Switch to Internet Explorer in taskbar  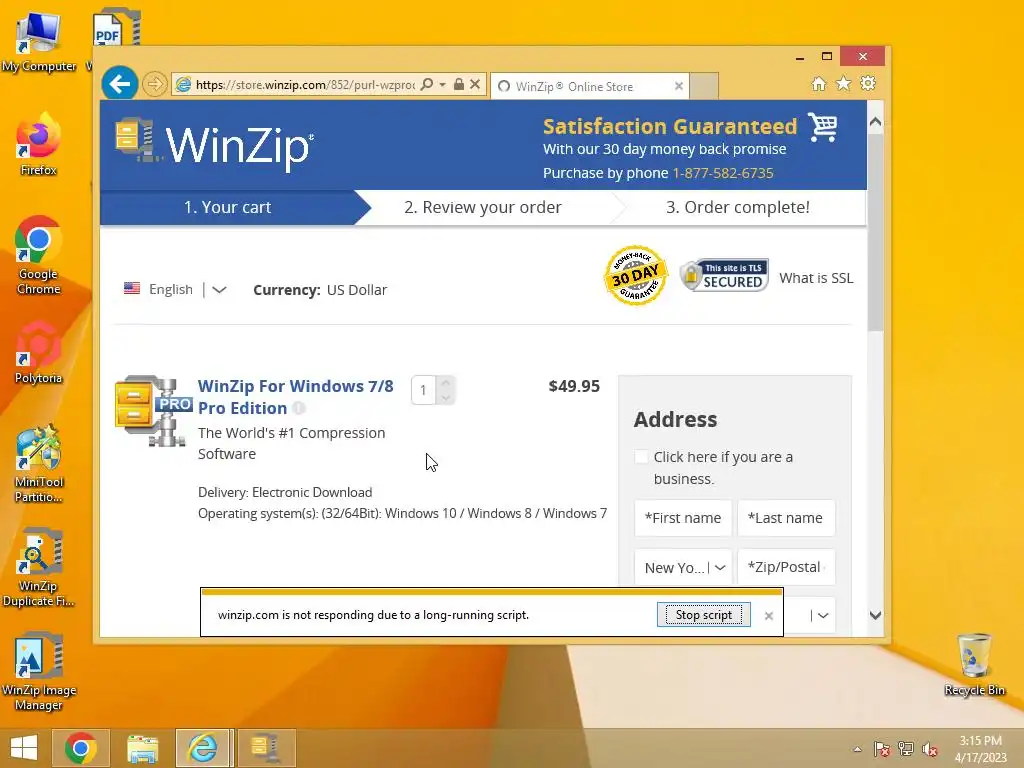(x=202, y=748)
